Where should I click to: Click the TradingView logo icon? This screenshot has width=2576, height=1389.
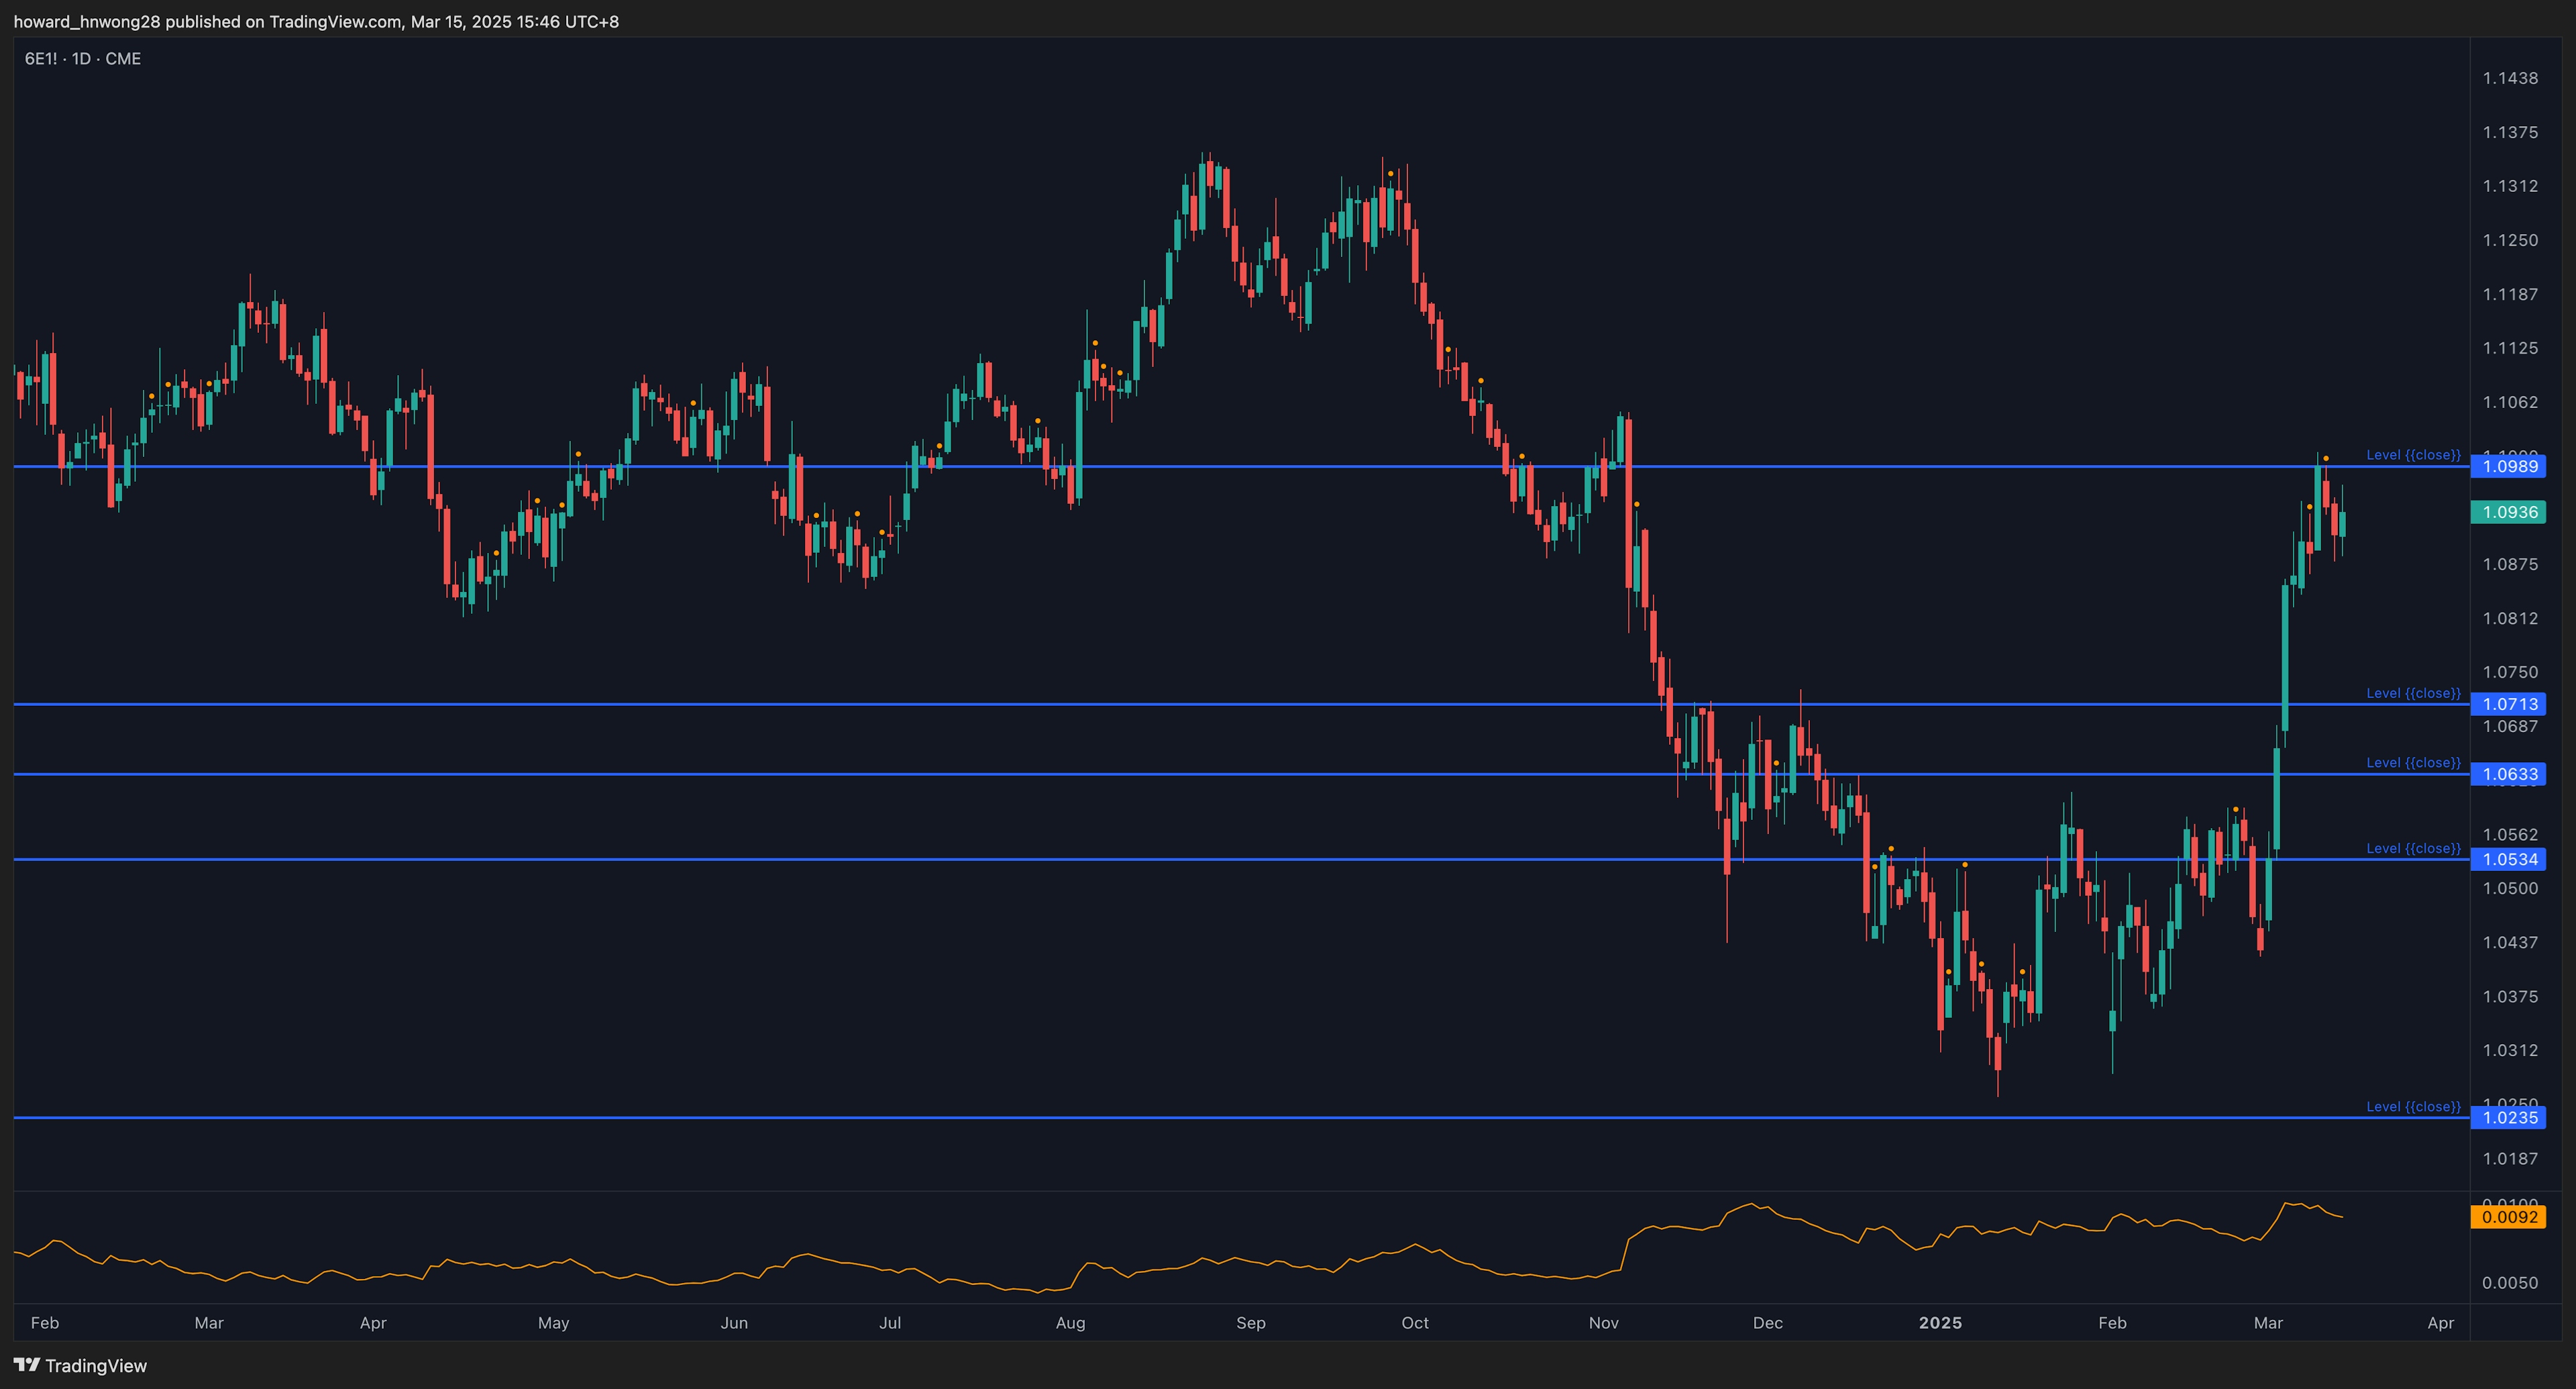click(27, 1365)
